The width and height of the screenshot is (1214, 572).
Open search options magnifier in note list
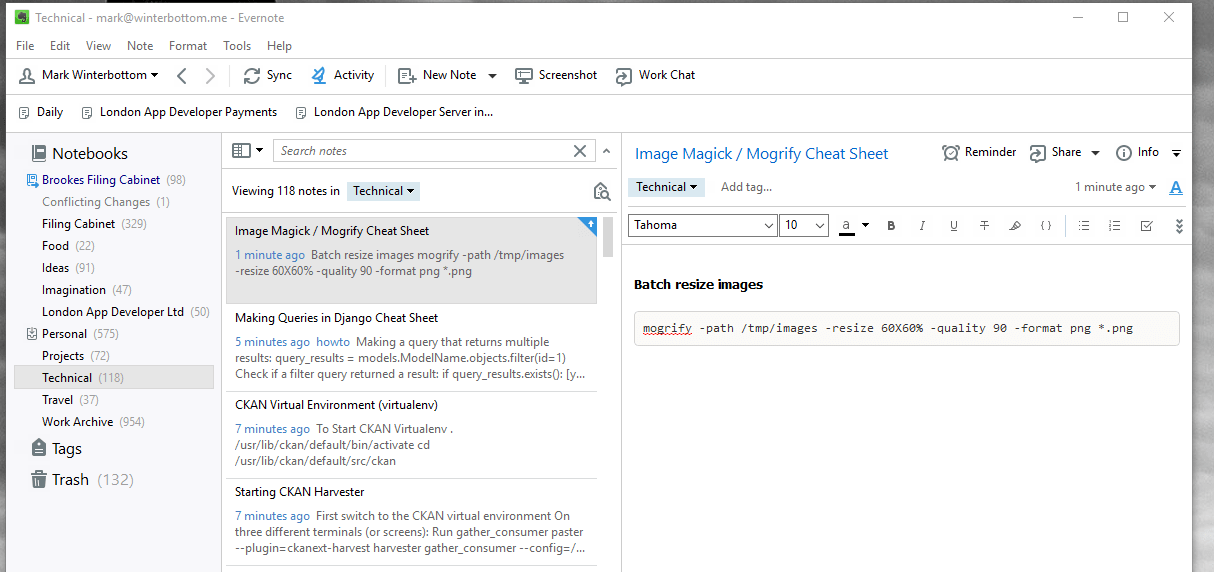coord(601,191)
